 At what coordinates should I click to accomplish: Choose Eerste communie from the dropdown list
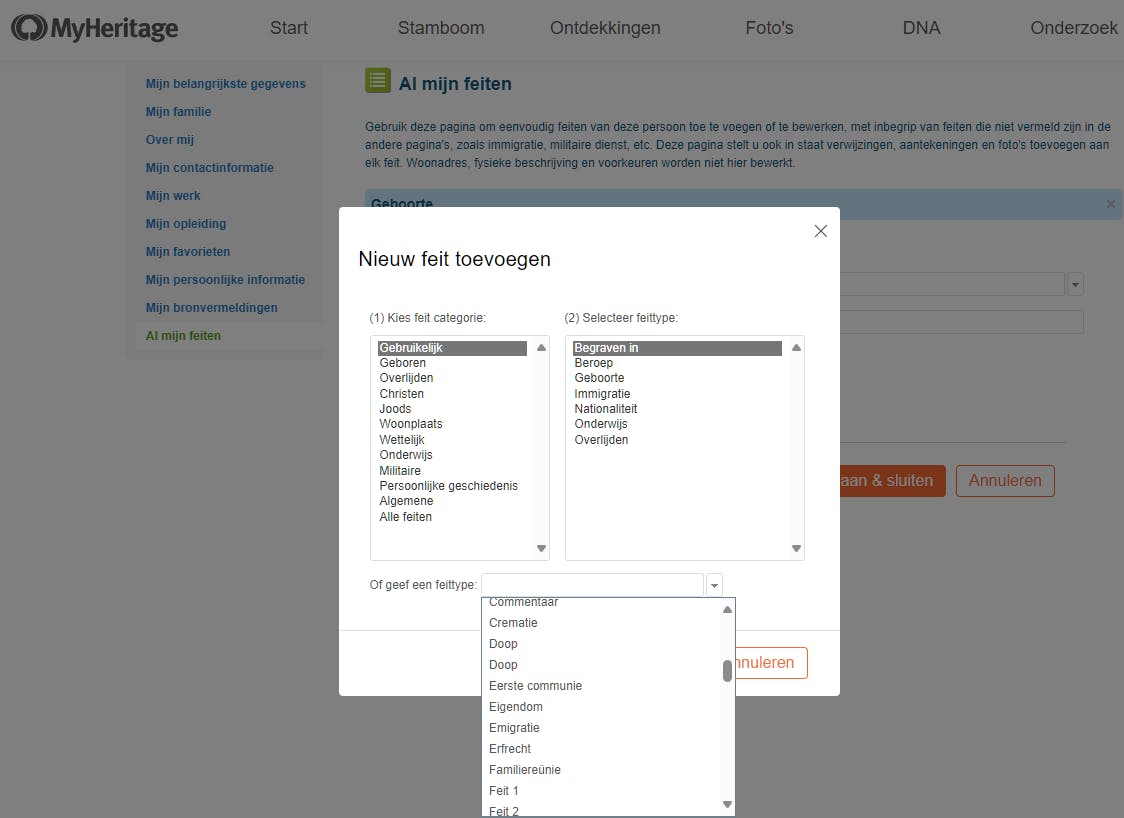coord(535,686)
